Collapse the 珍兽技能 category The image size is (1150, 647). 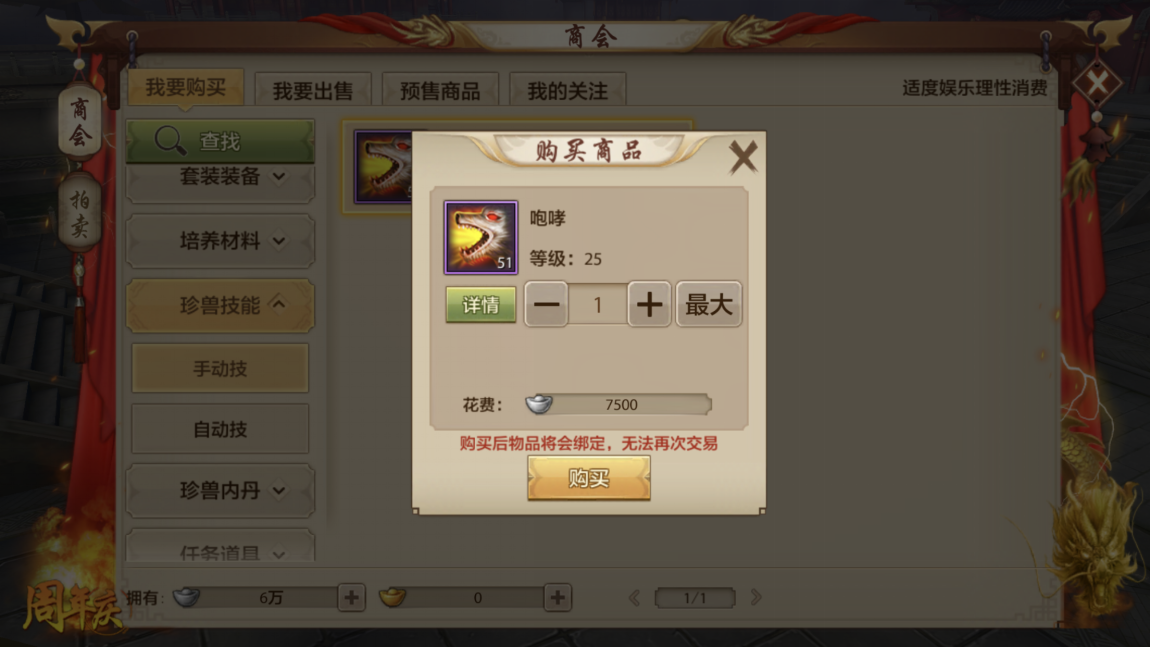click(220, 305)
